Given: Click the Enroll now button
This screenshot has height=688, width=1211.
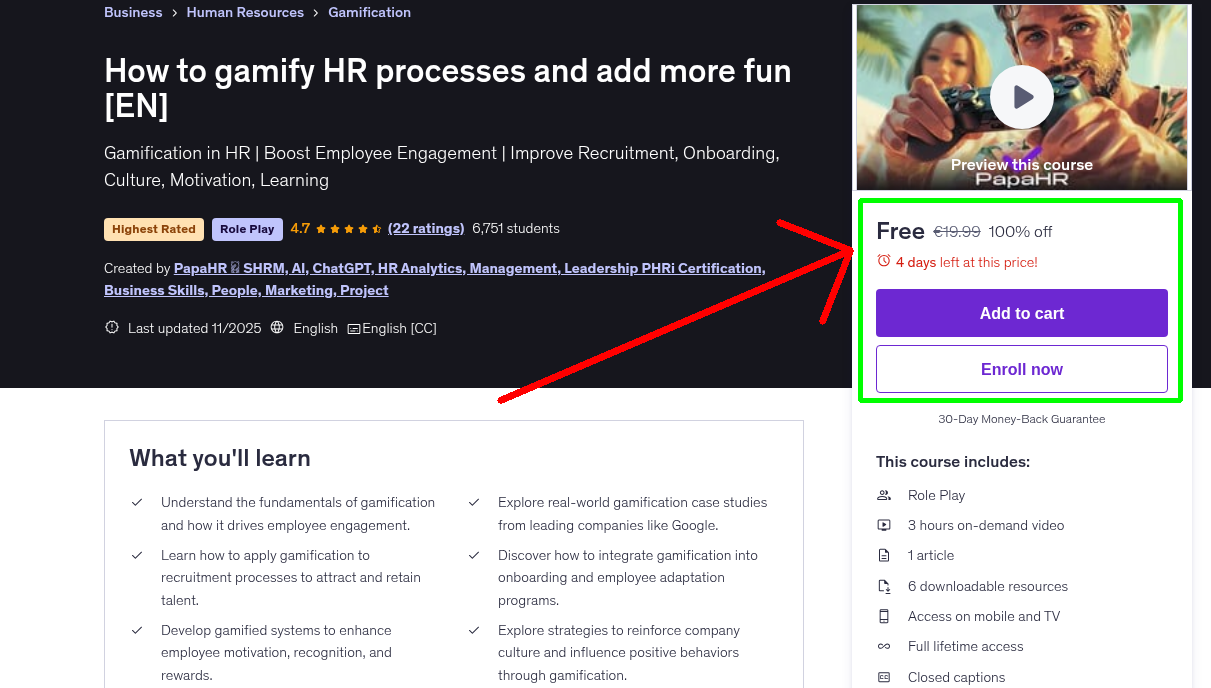Looking at the screenshot, I should [x=1021, y=369].
